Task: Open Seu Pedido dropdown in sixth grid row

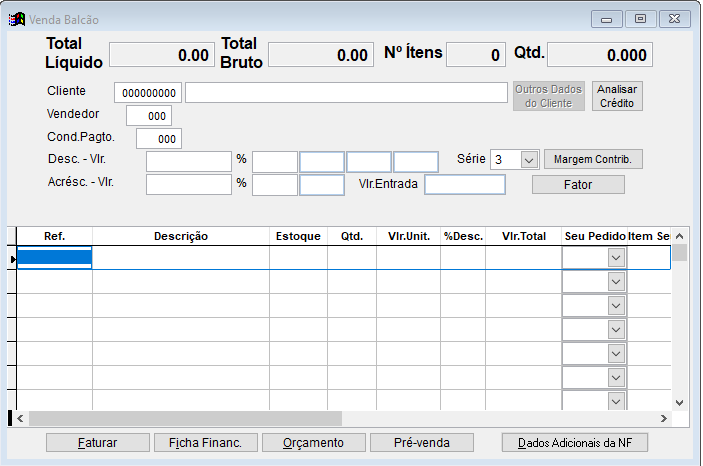Action: pos(616,378)
